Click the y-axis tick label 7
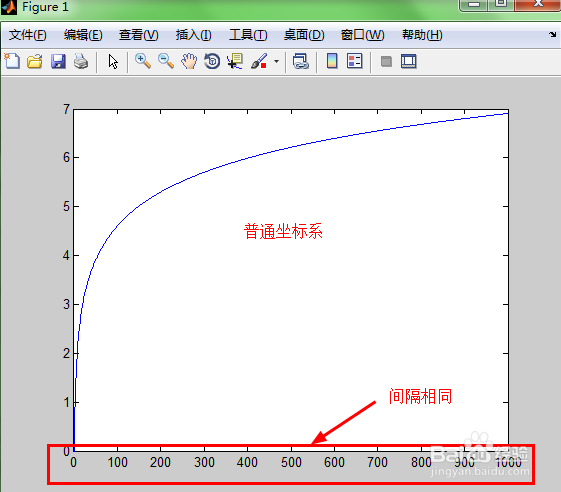The height and width of the screenshot is (492, 561). (66, 109)
